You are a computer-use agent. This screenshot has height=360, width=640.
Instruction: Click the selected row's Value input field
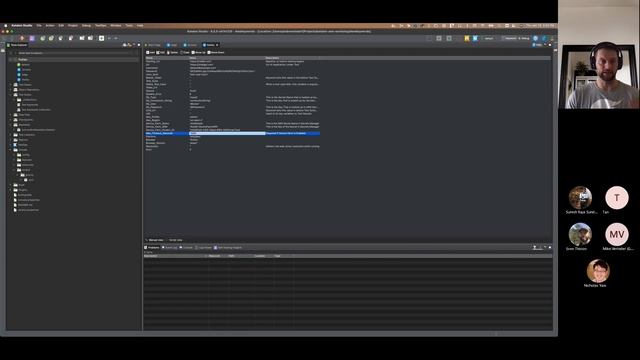tap(227, 133)
